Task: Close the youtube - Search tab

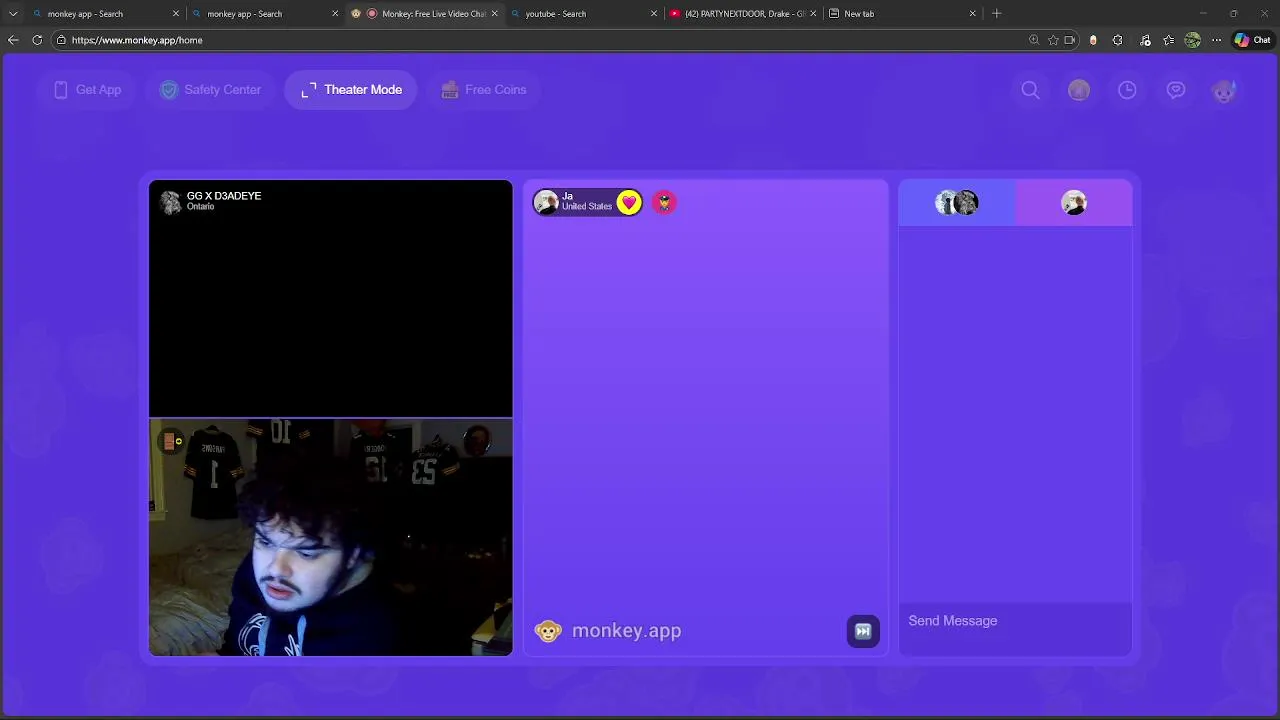Action: [654, 14]
